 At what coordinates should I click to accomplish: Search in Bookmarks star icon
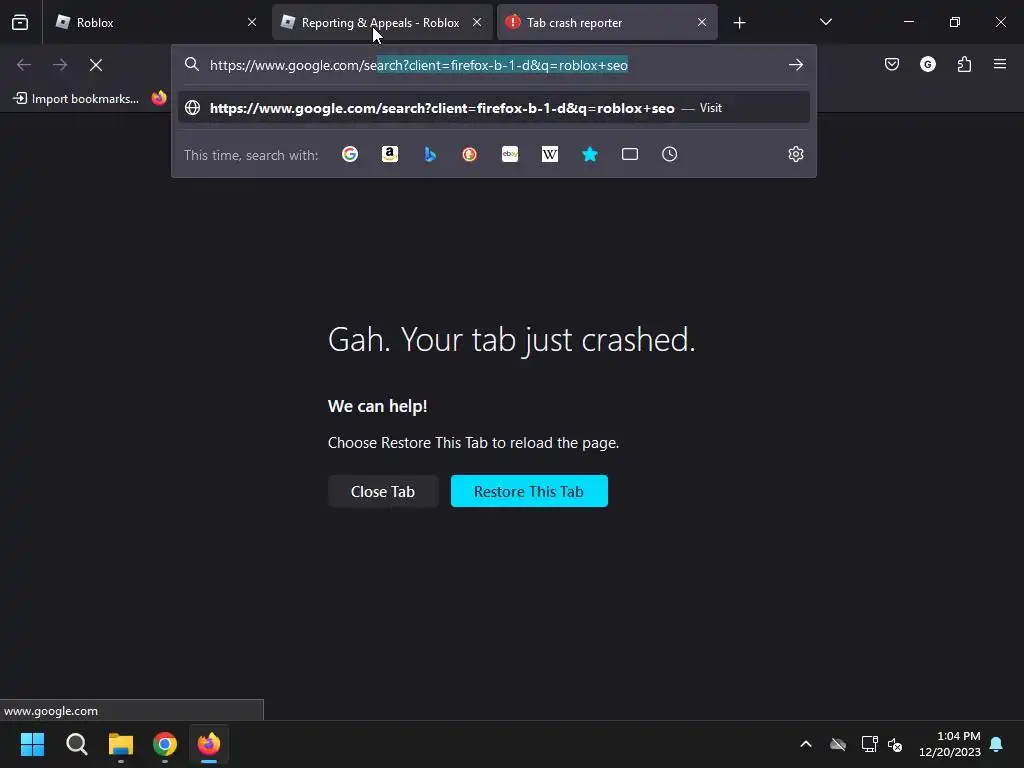pyautogui.click(x=590, y=154)
